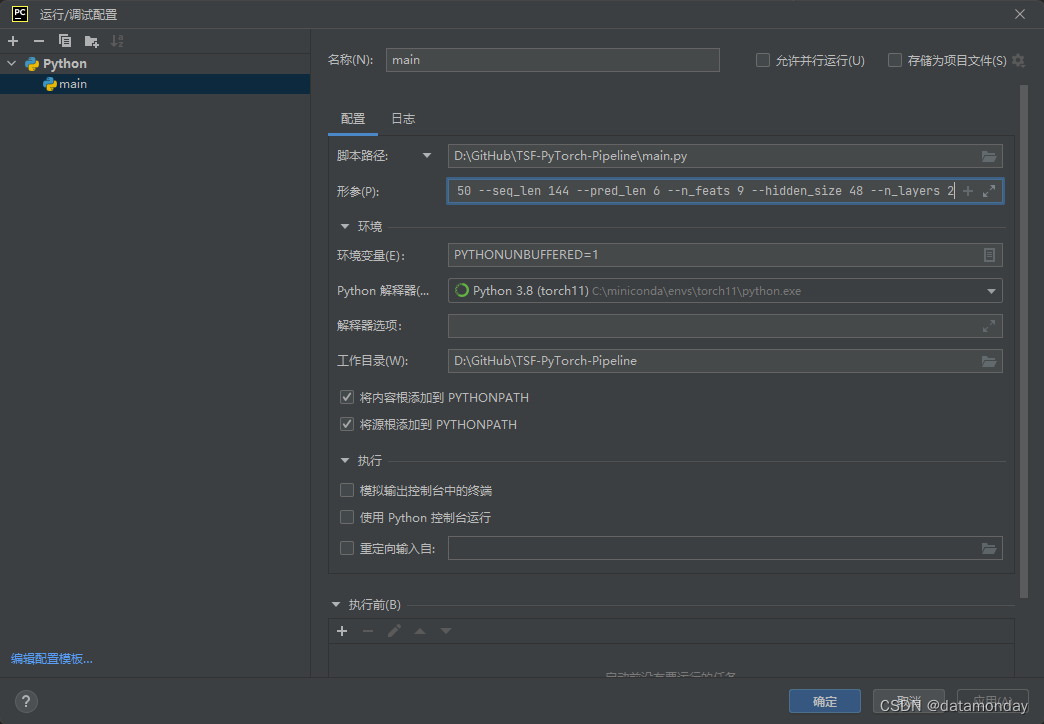The image size is (1044, 724).
Task: Toggle allow parallel run checkbox
Action: click(763, 61)
